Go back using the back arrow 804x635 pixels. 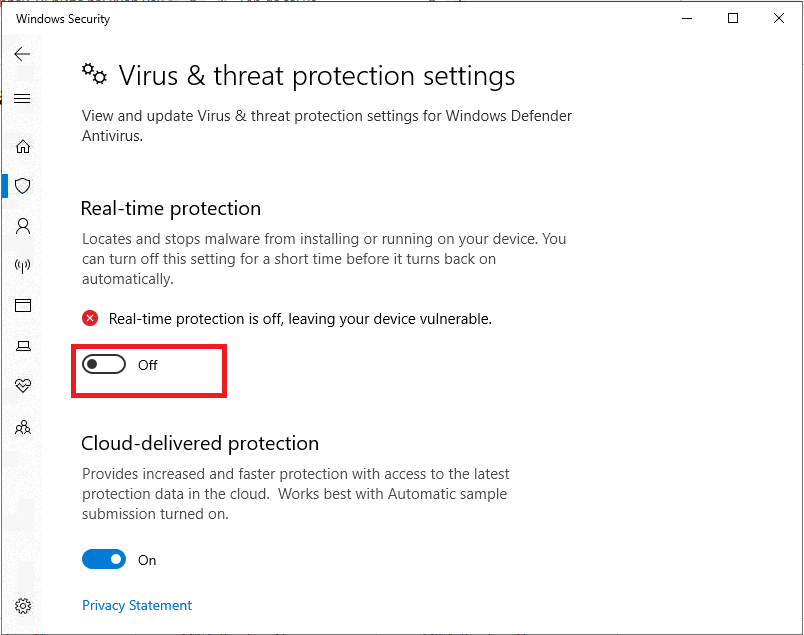[22, 54]
